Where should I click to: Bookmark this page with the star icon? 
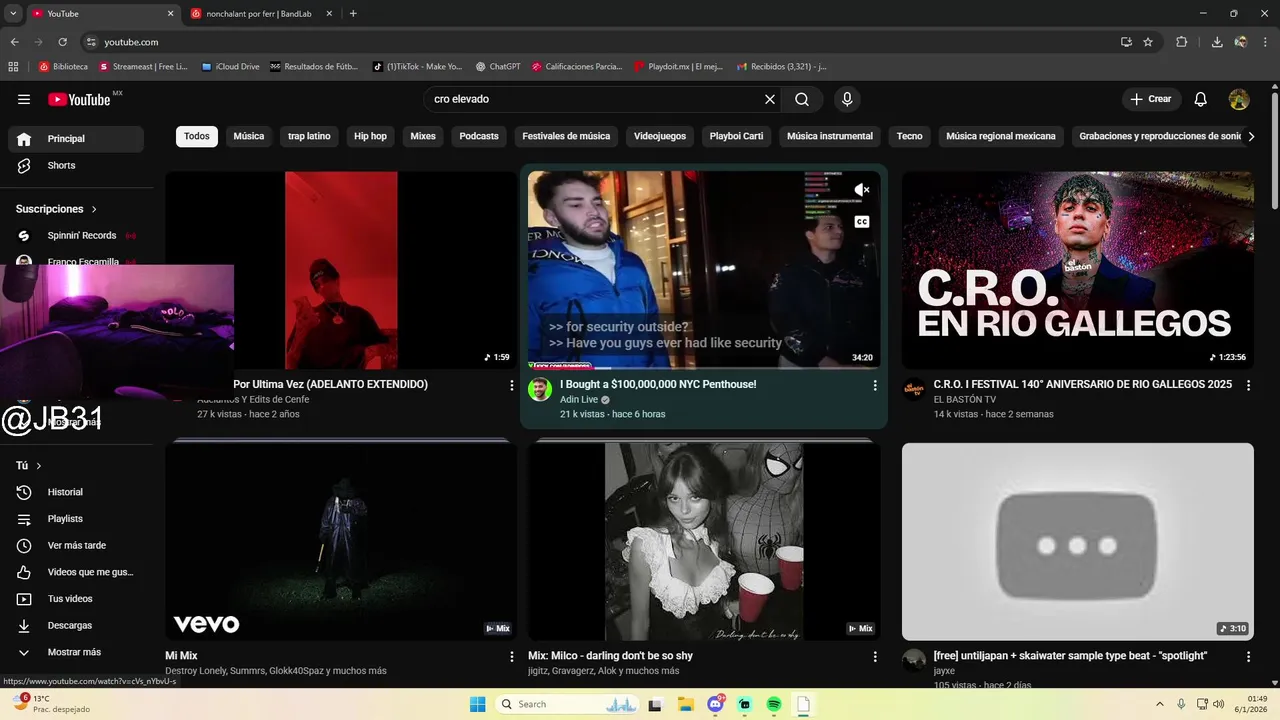coord(1148,42)
